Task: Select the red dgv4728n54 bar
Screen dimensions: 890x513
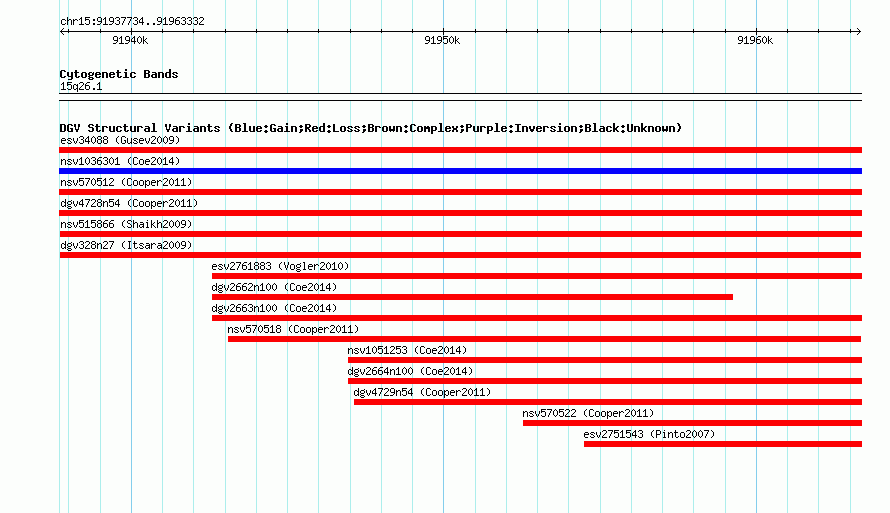Action: (x=460, y=213)
